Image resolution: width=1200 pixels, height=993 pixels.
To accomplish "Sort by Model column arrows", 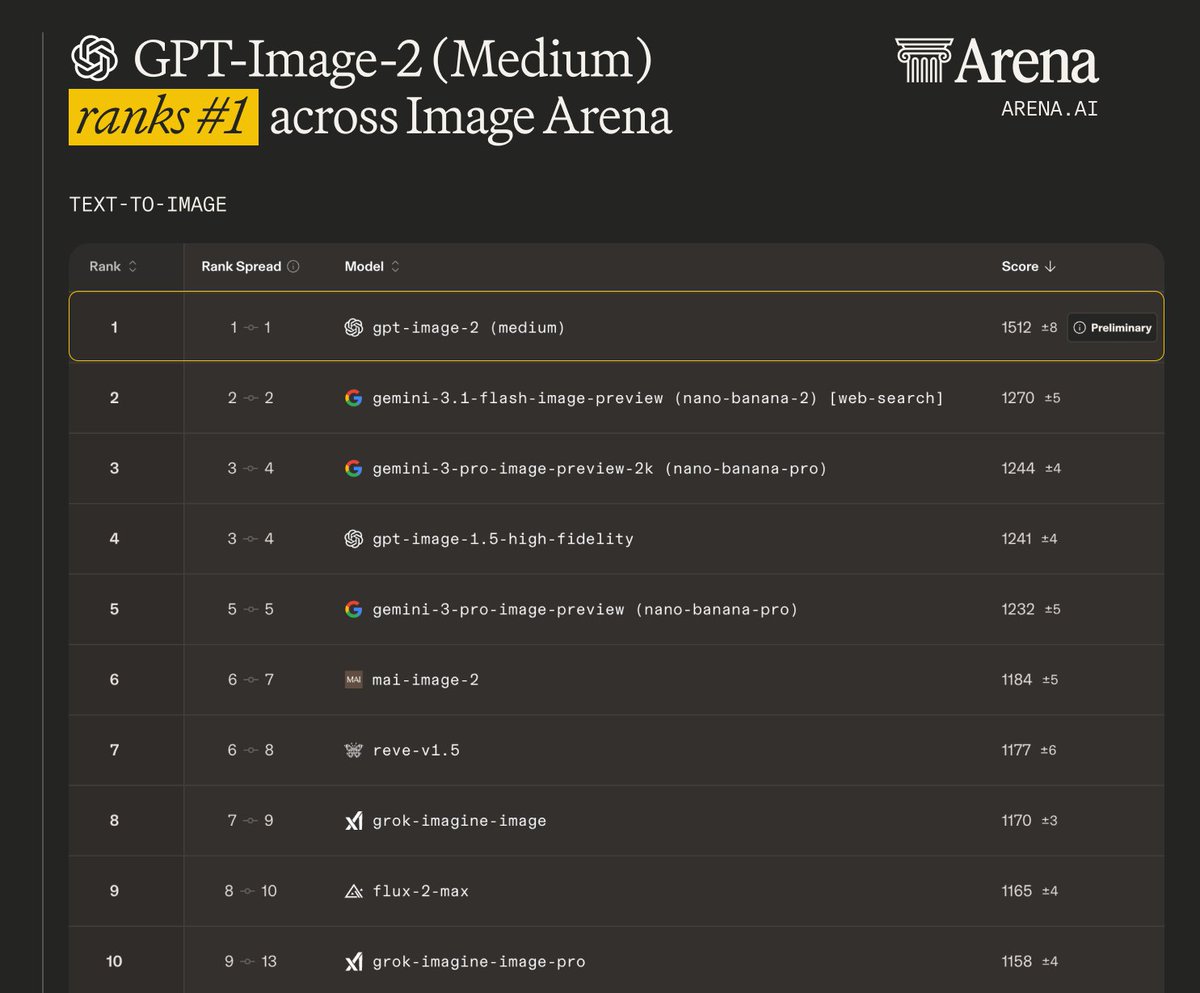I will [395, 267].
